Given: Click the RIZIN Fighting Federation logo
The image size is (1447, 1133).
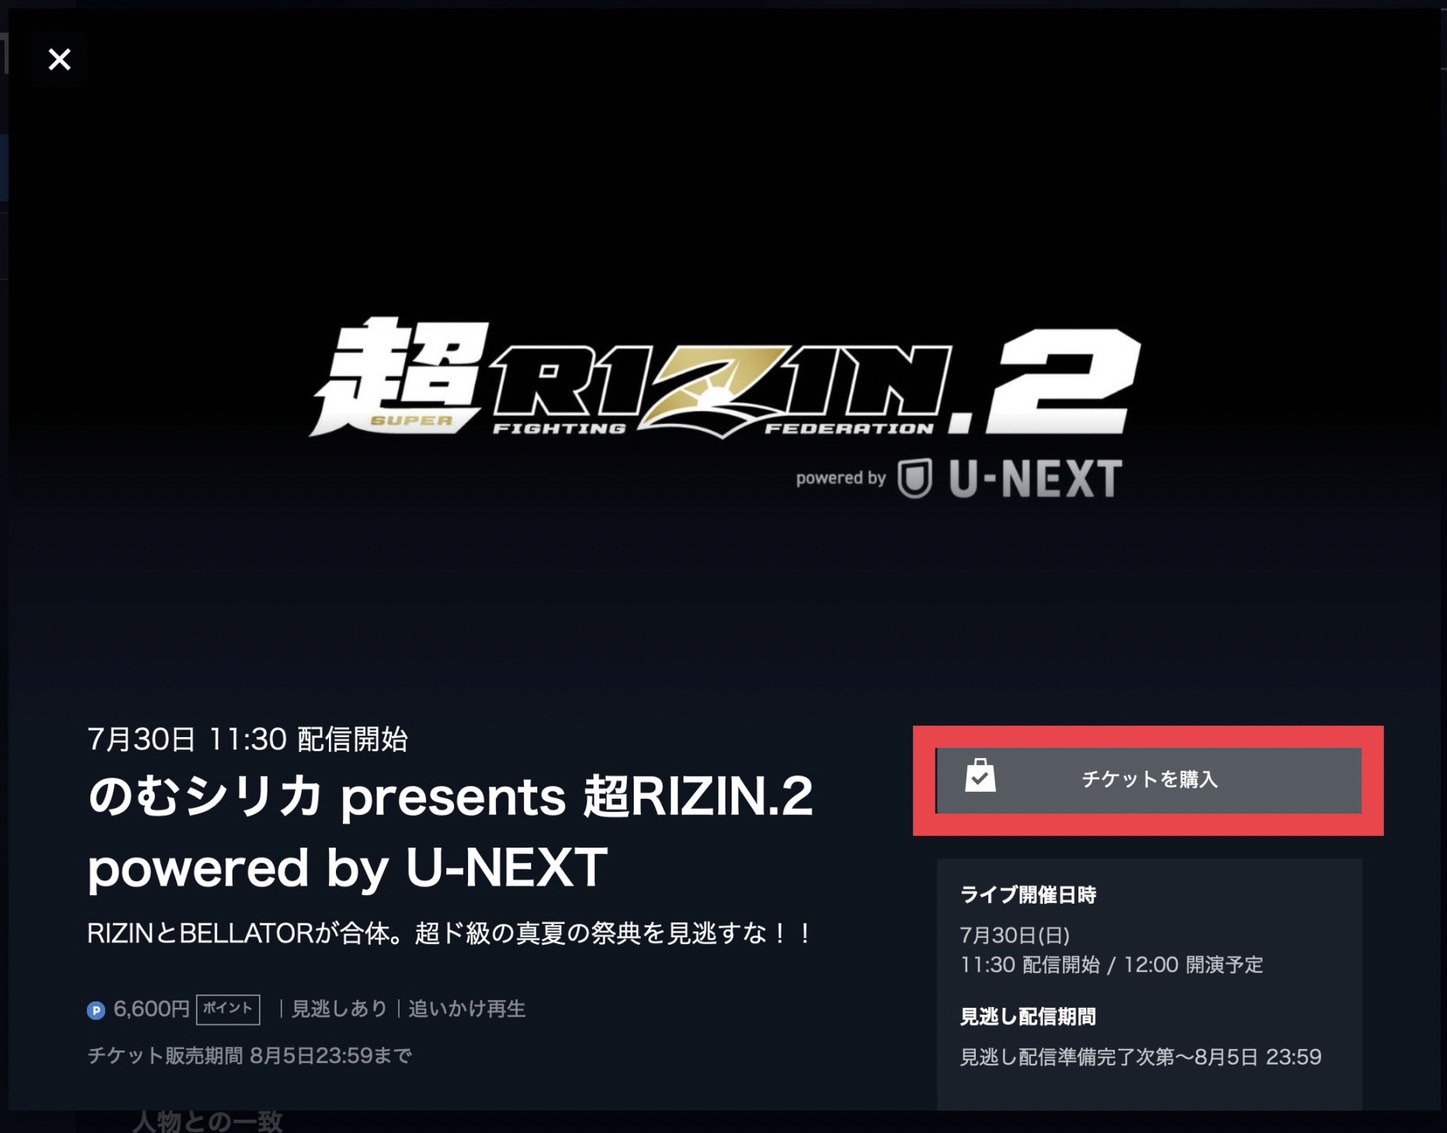Looking at the screenshot, I should [x=718, y=390].
